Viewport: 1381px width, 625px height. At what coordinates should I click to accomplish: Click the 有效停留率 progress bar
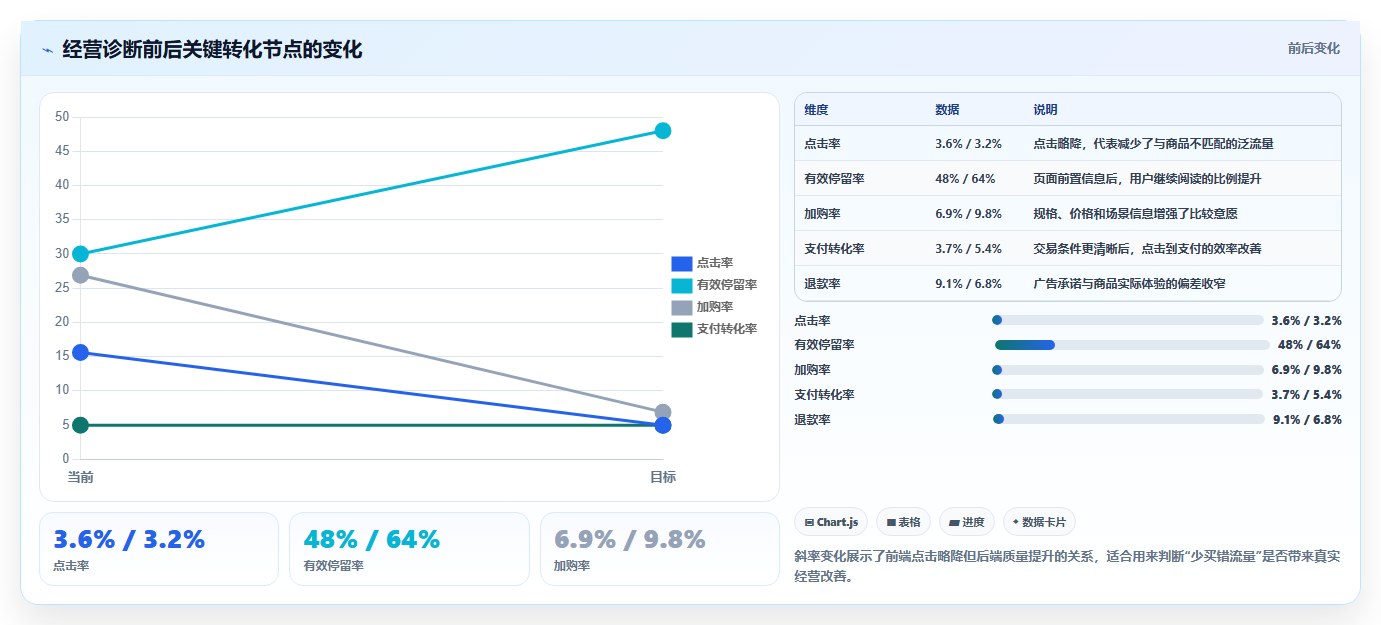coord(1131,345)
